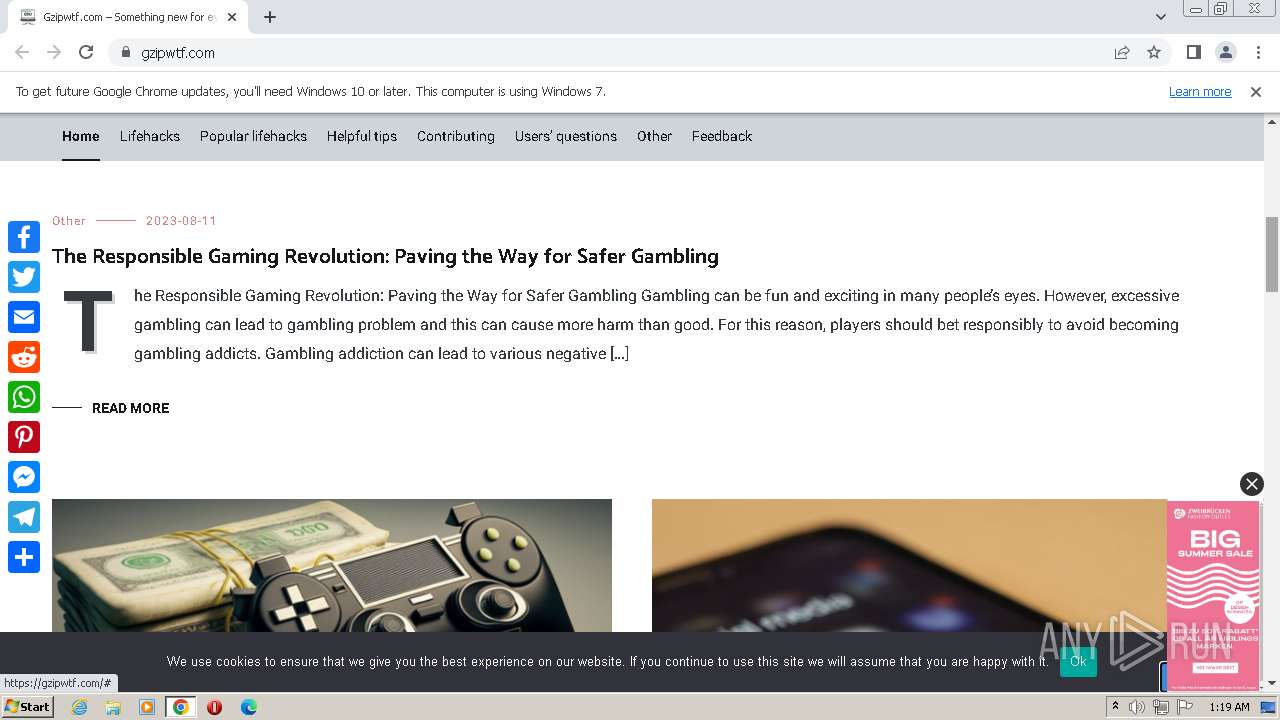Share via WhatsApp sidebar icon
Screen dimensions: 1280x720
coord(24,397)
